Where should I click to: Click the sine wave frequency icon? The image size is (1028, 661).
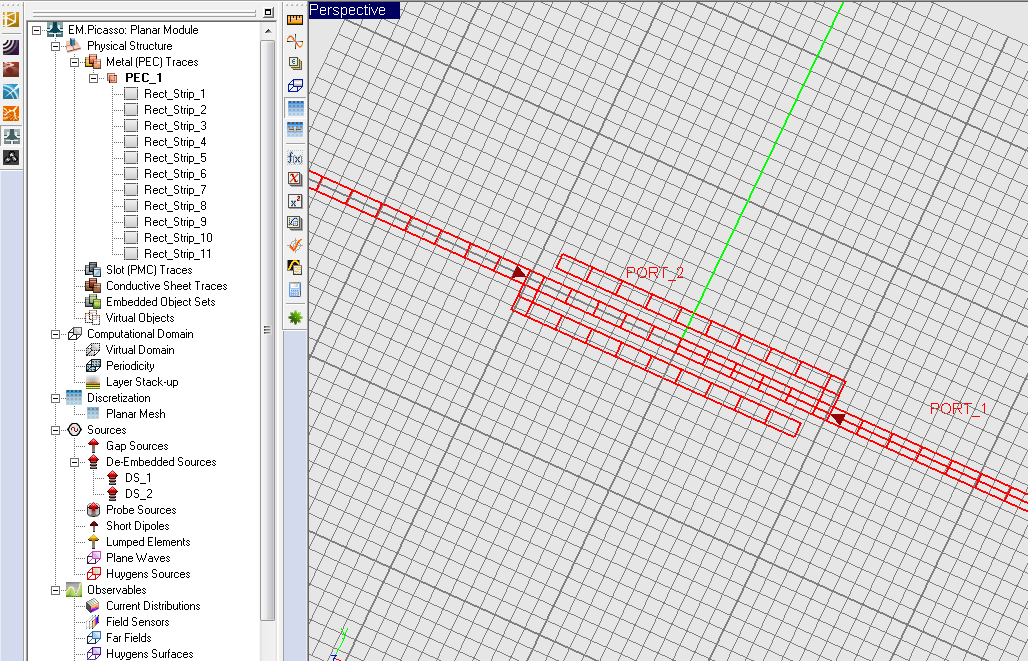click(295, 41)
